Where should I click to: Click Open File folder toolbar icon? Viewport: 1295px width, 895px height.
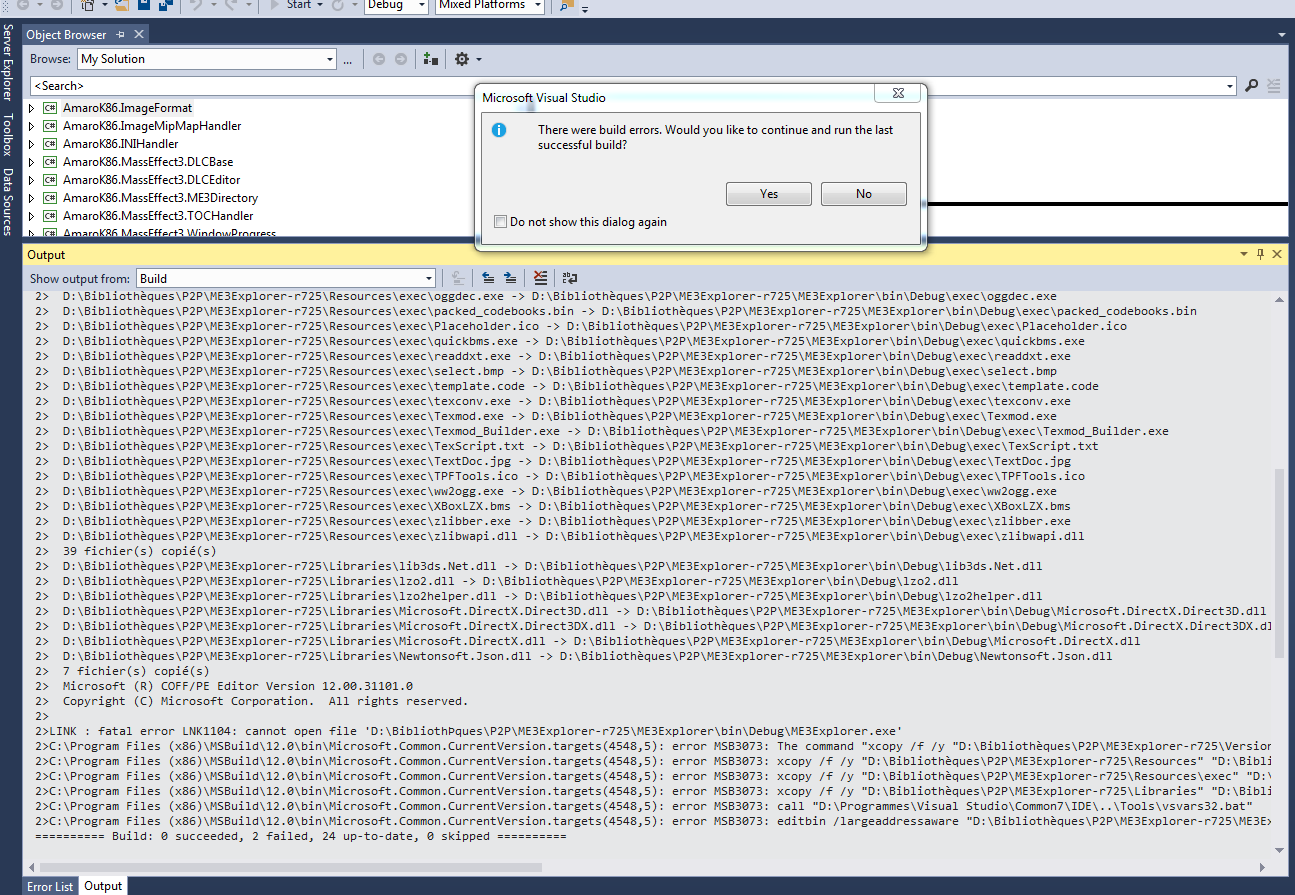click(121, 5)
